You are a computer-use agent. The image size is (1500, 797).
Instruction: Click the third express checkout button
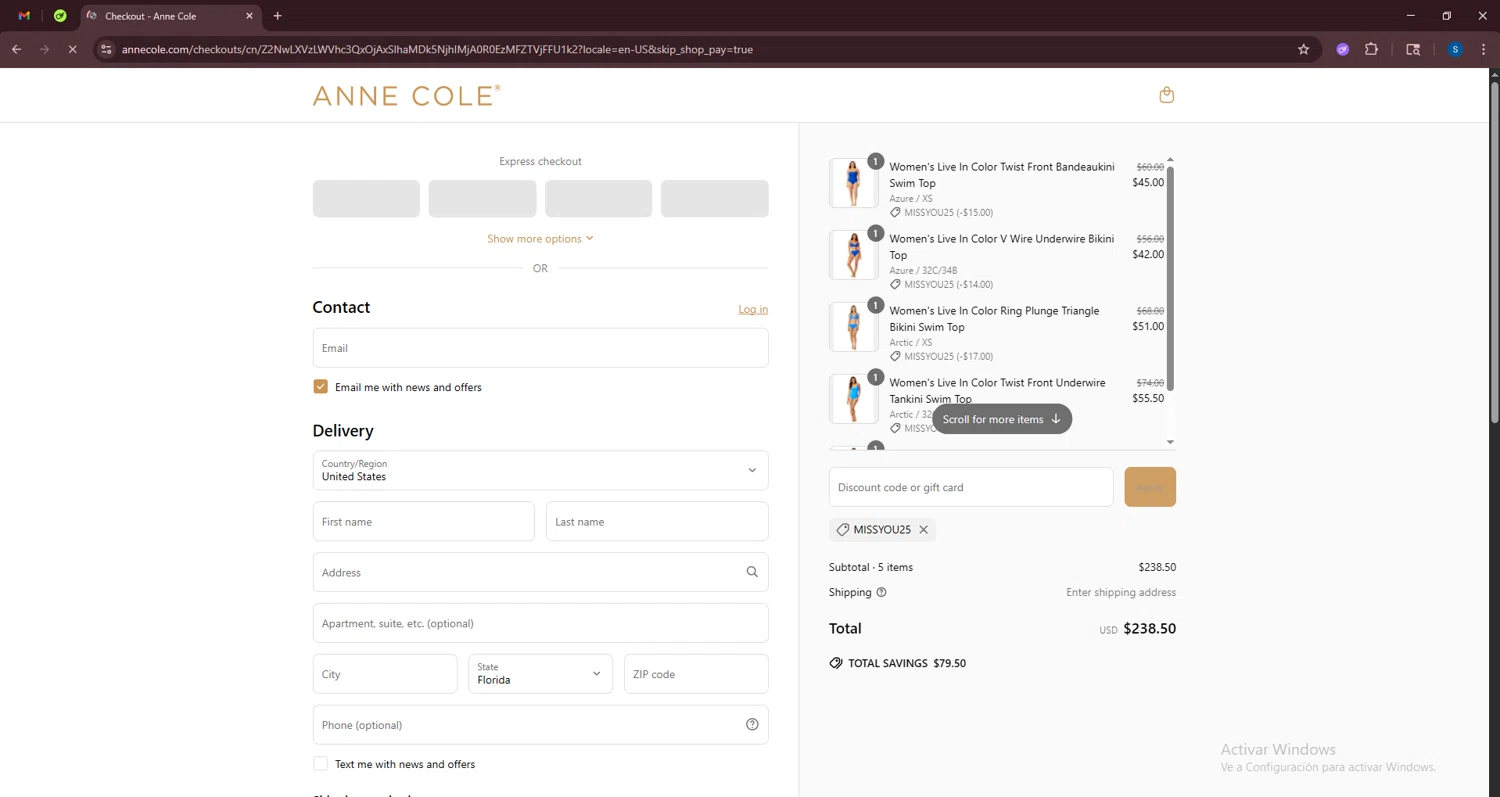tap(598, 198)
